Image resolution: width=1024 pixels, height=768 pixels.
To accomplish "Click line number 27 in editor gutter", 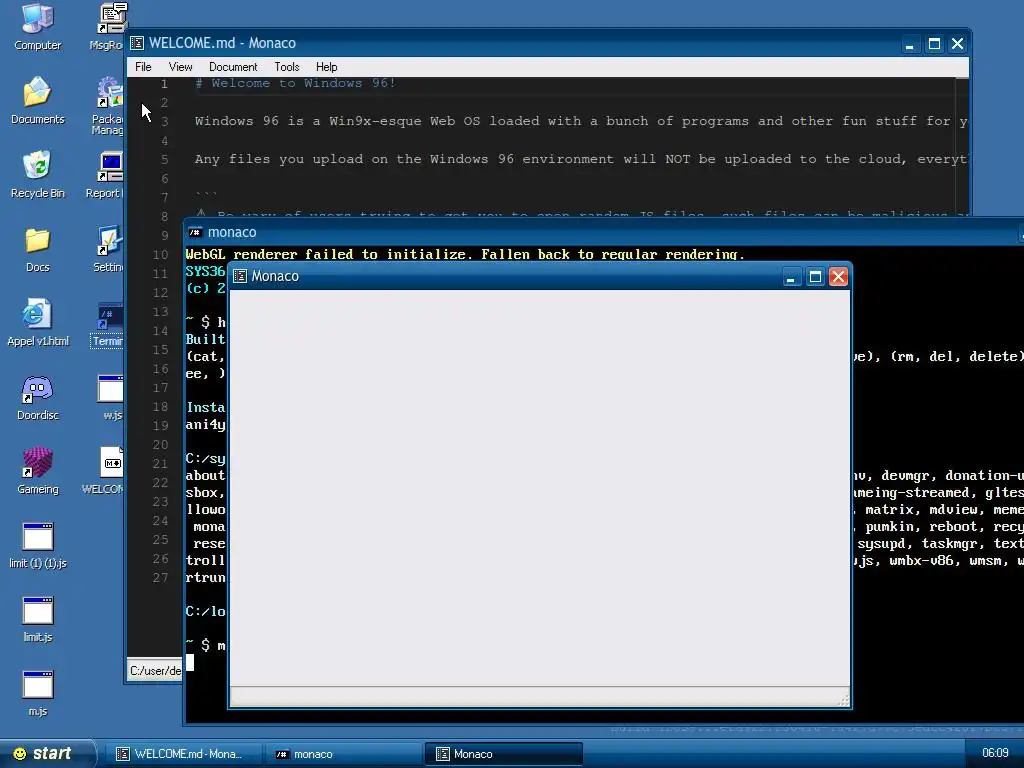I will click(161, 578).
